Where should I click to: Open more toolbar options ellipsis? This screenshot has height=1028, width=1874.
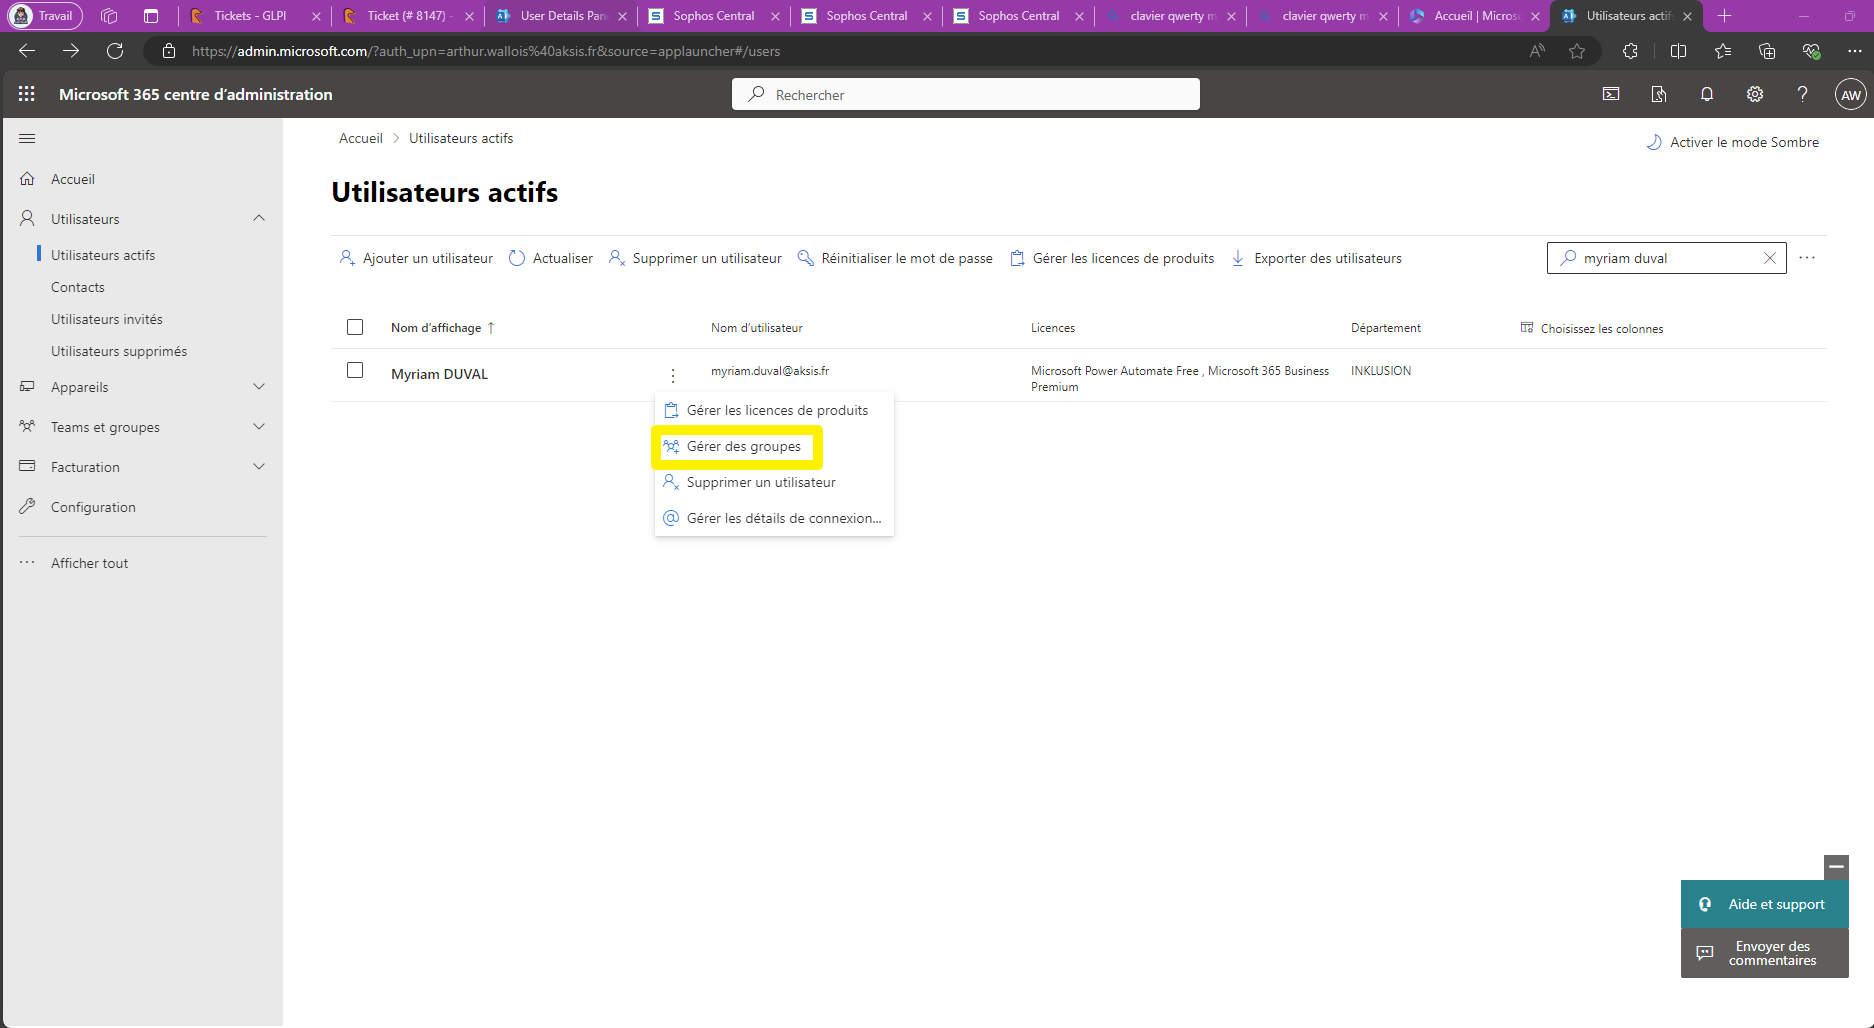tap(1807, 258)
